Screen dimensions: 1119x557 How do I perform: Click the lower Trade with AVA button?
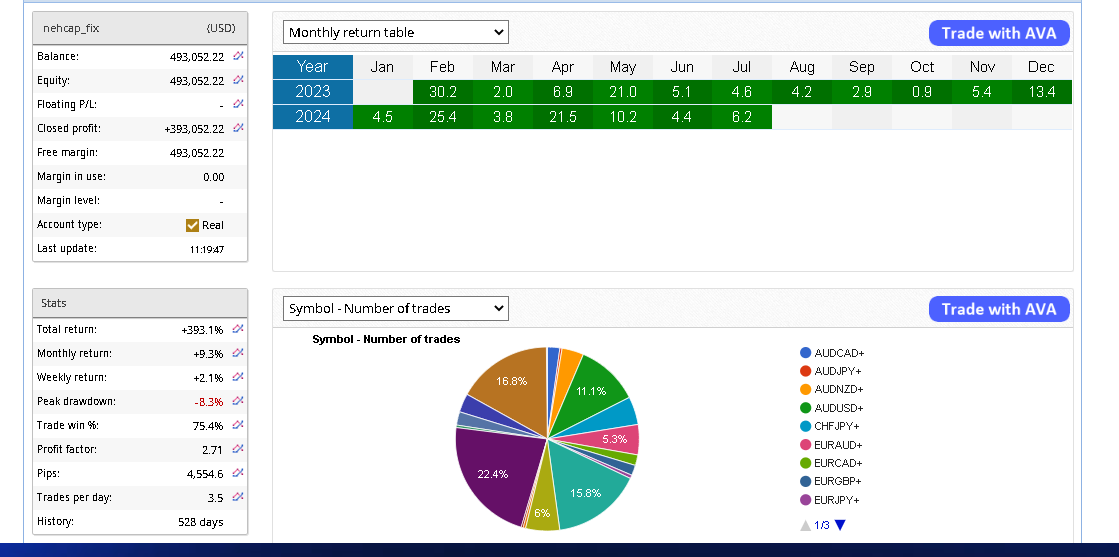[x=998, y=309]
